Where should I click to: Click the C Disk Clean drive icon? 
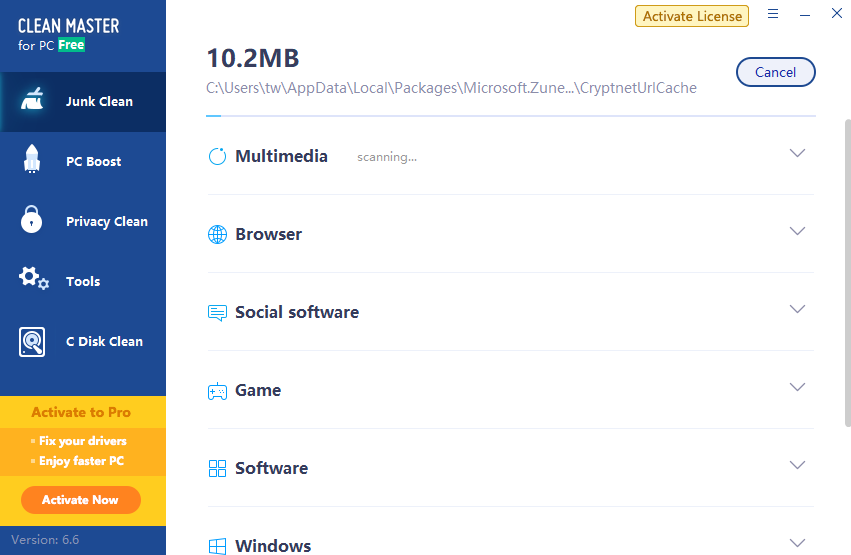point(32,342)
